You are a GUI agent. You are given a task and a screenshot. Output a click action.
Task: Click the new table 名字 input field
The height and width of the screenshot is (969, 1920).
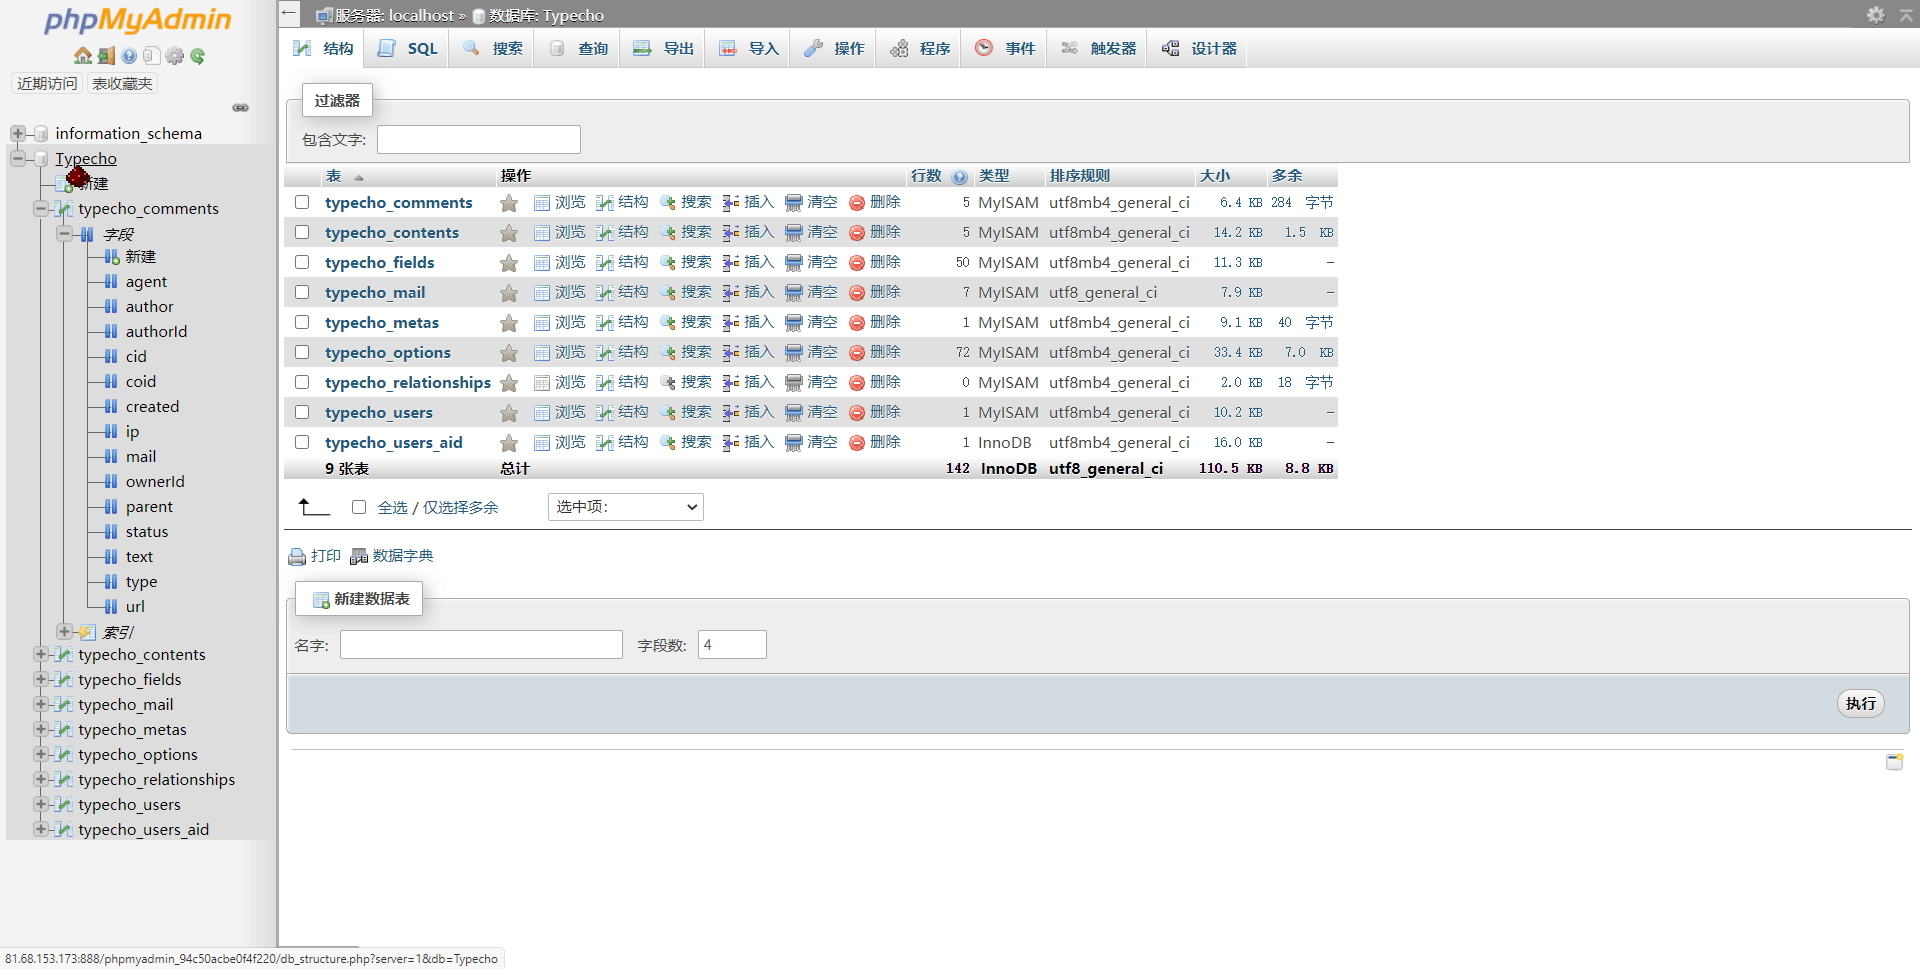(481, 645)
